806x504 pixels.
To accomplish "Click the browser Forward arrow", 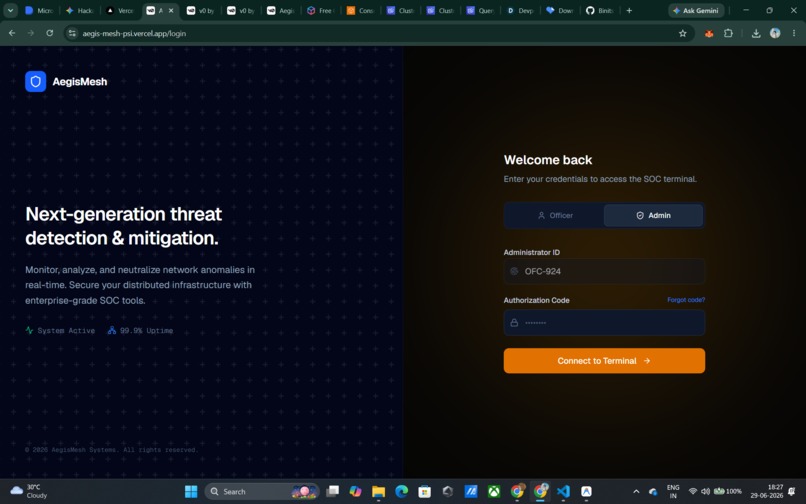I will pos(31,33).
